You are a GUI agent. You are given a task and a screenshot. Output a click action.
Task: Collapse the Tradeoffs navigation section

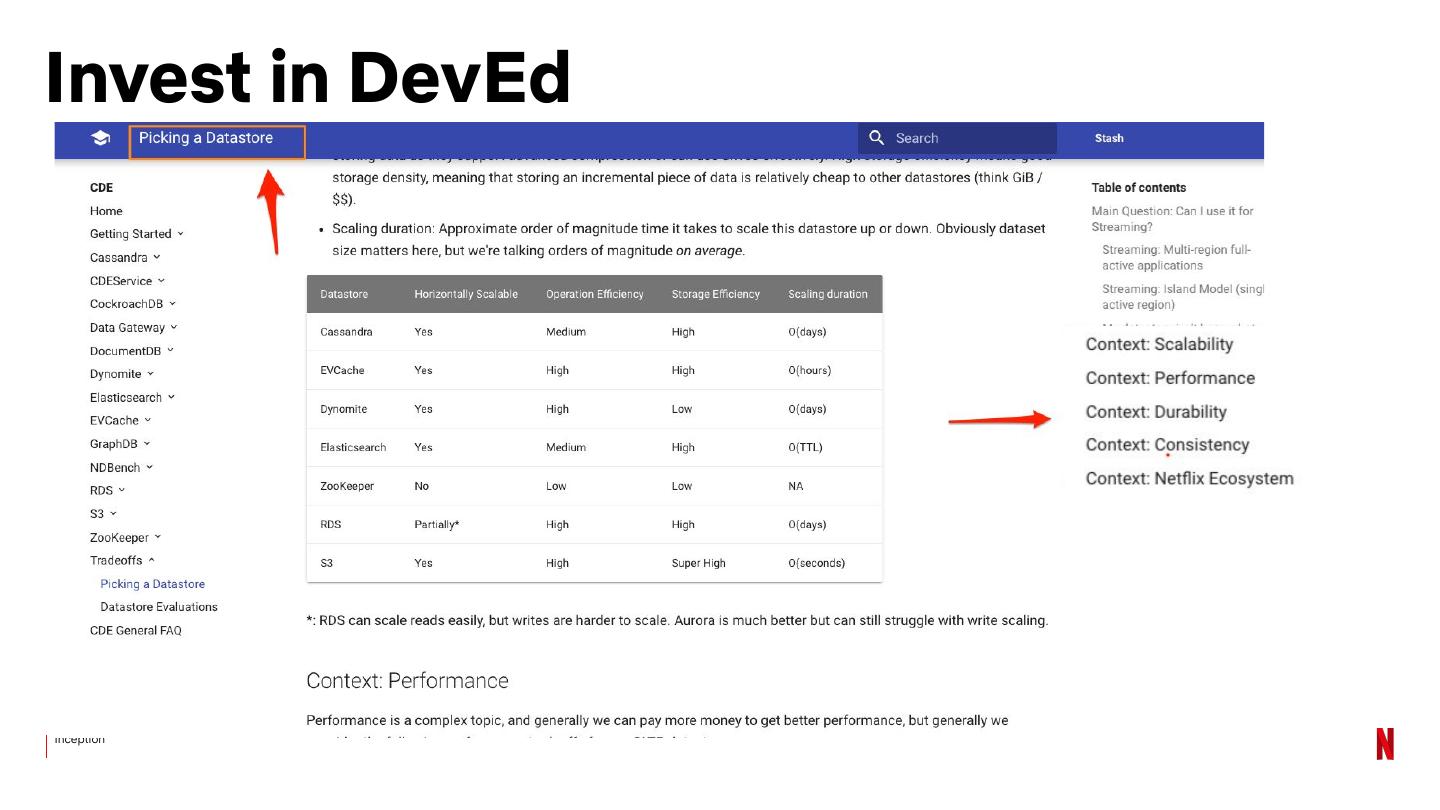click(122, 561)
